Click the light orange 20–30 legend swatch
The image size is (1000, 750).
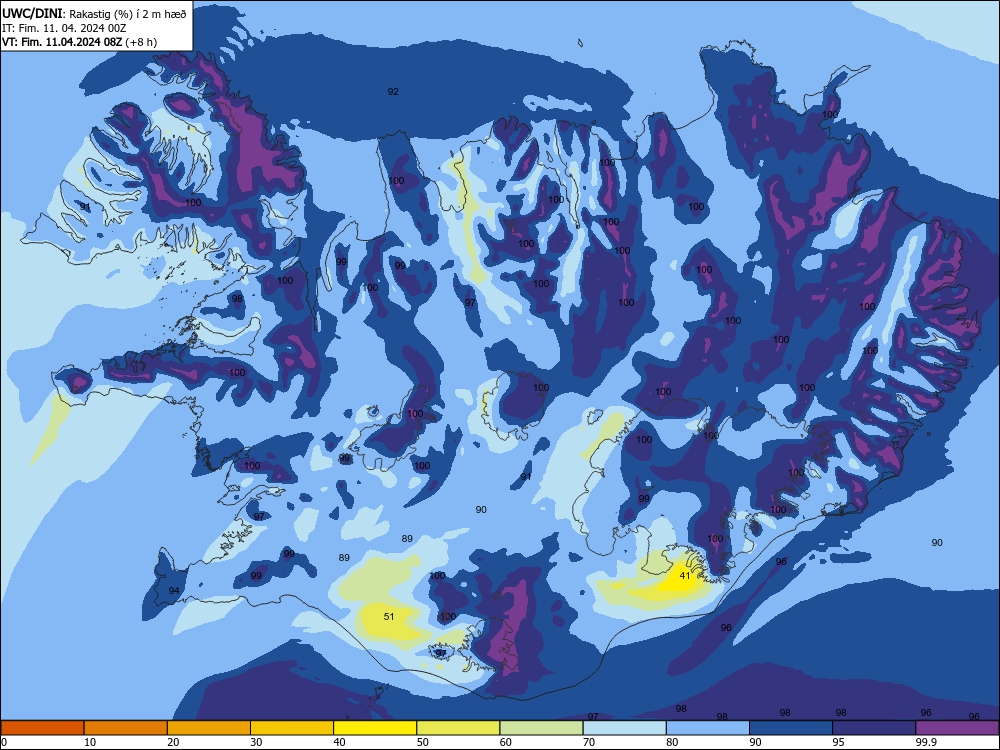point(209,728)
